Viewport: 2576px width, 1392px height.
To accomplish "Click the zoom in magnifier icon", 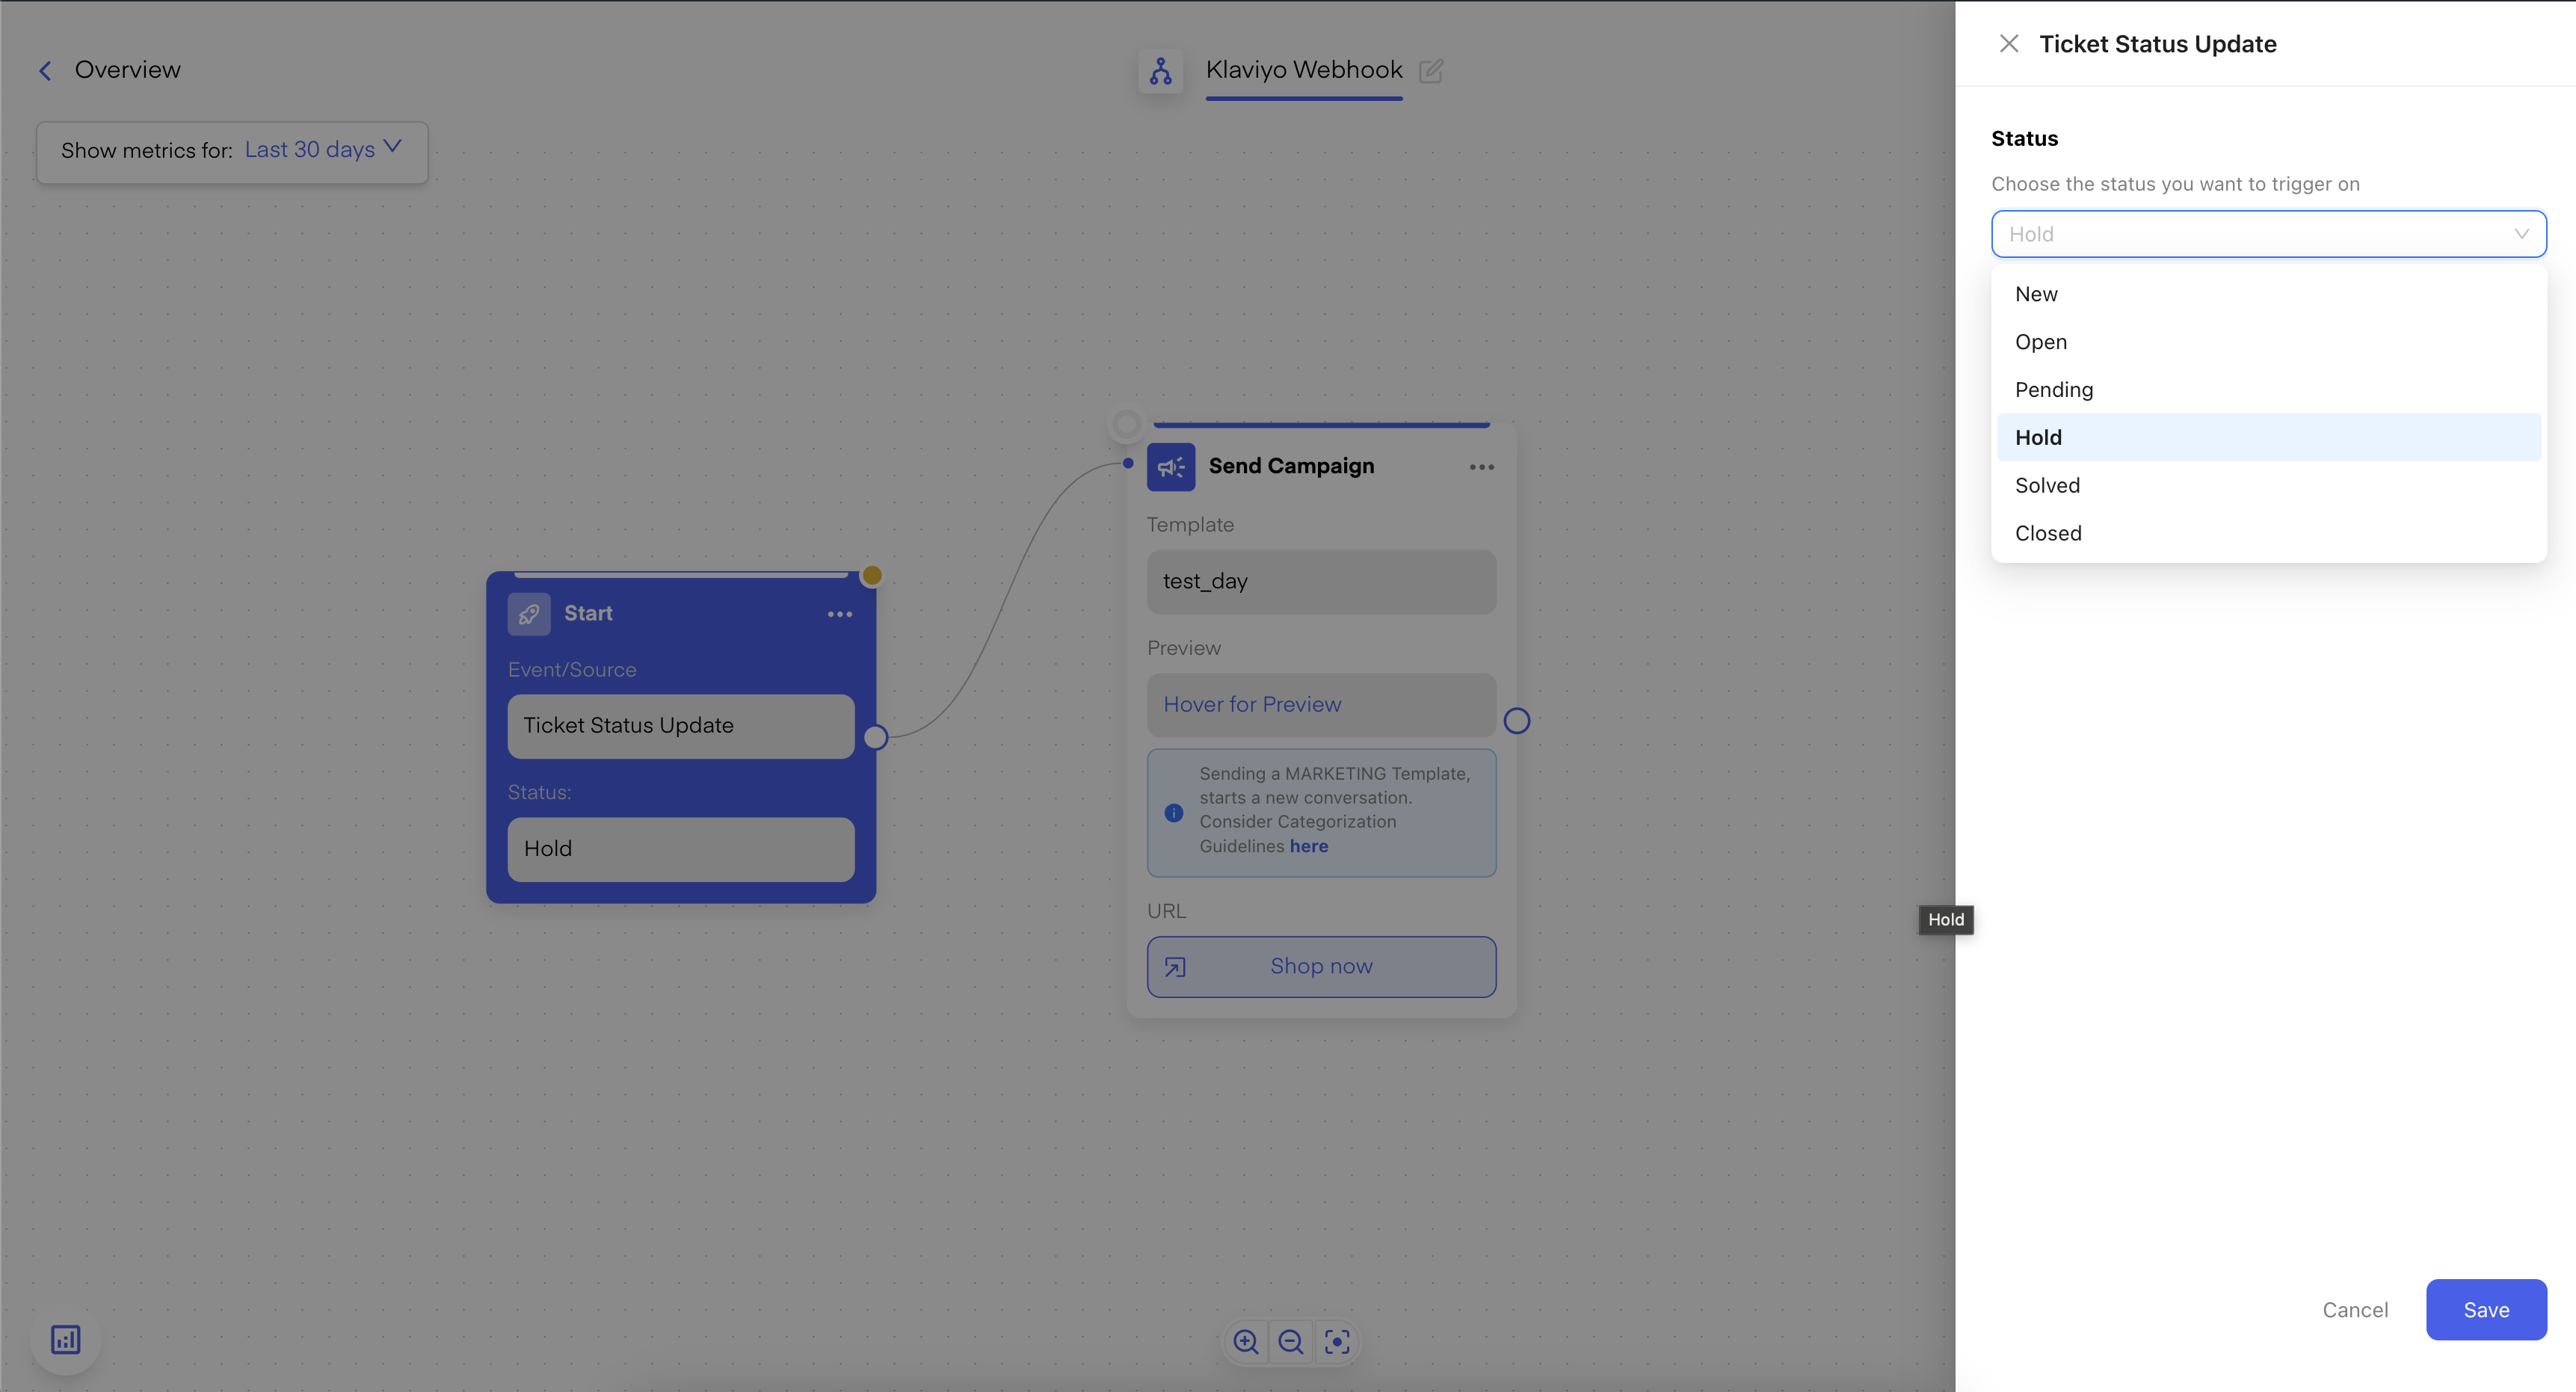I will click(1245, 1341).
